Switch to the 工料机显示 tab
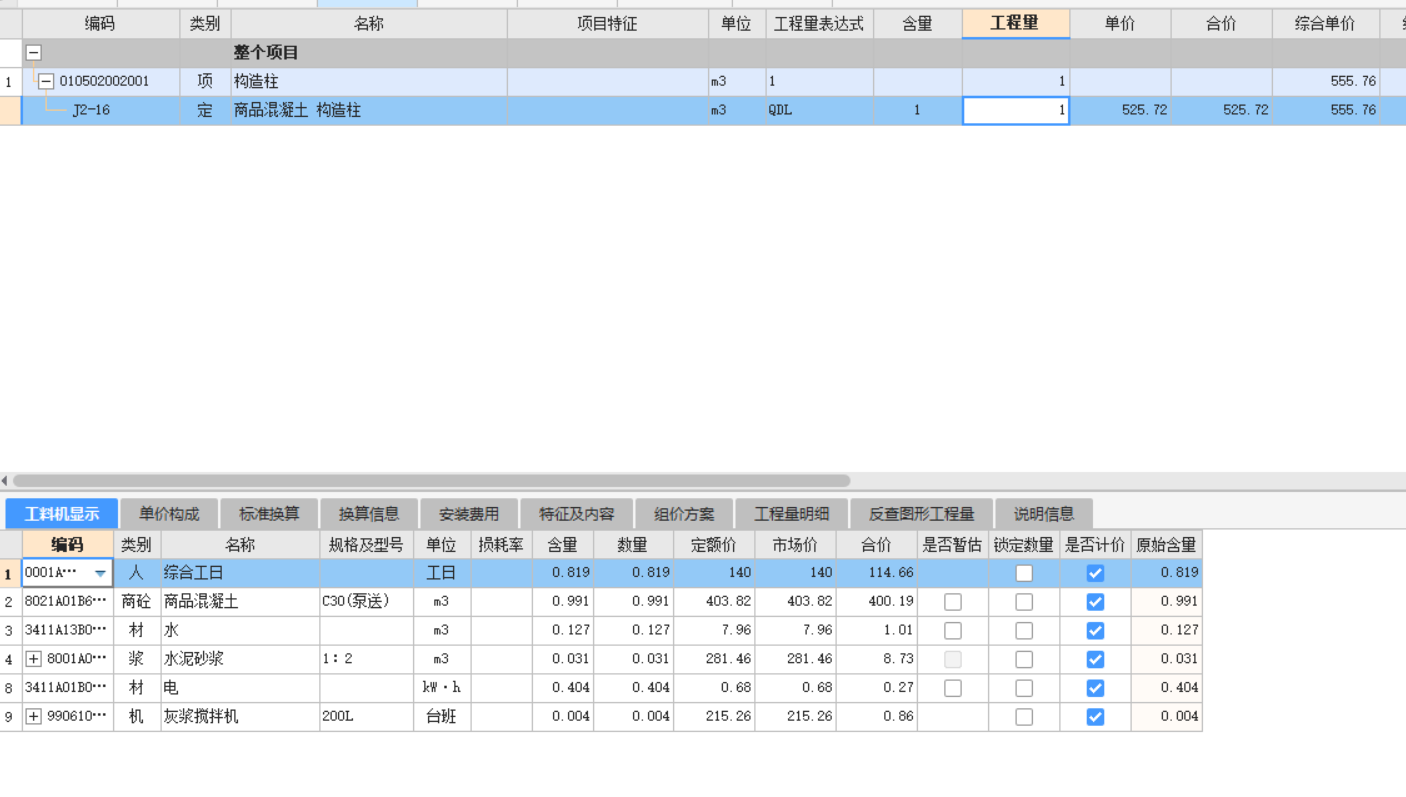 tap(62, 514)
